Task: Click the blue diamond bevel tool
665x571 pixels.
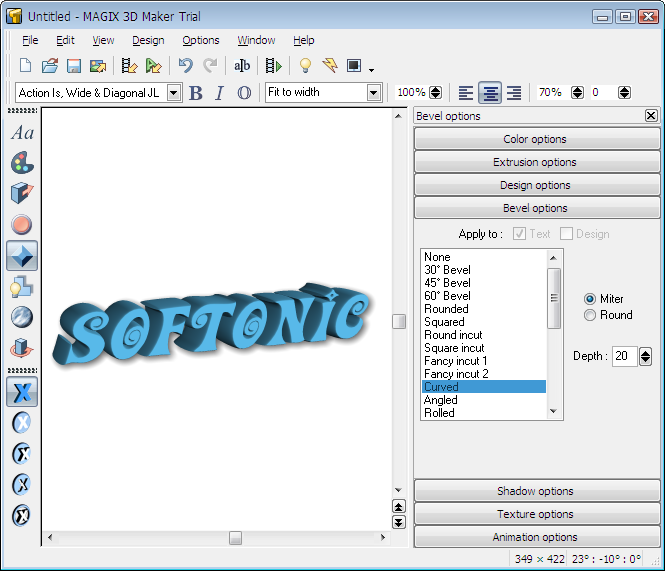Action: coord(22,256)
